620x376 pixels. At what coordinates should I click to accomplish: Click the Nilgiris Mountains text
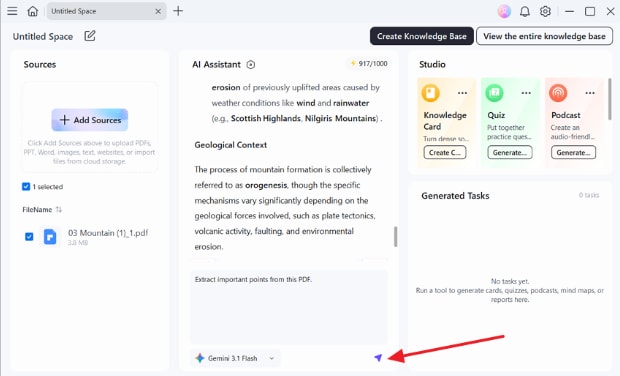tap(340, 118)
